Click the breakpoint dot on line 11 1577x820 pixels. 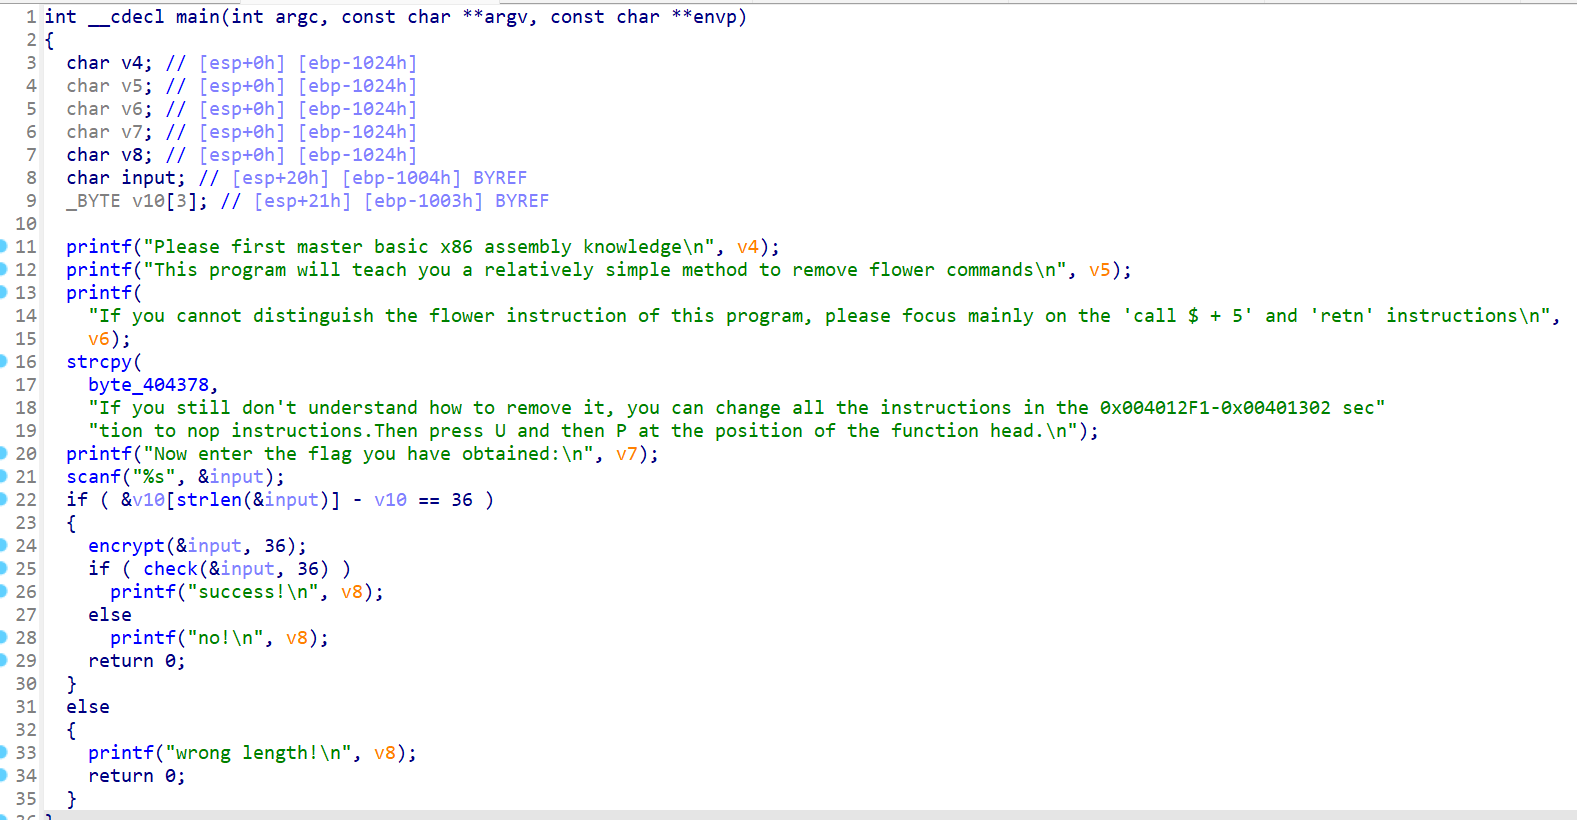(3, 246)
